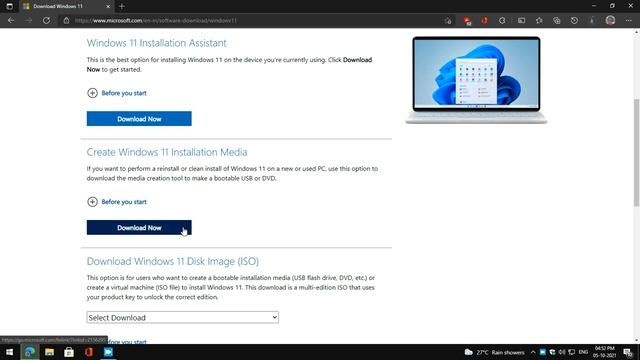Click the Windows 11 laptop image
The image size is (640, 360).
pyautogui.click(x=476, y=80)
